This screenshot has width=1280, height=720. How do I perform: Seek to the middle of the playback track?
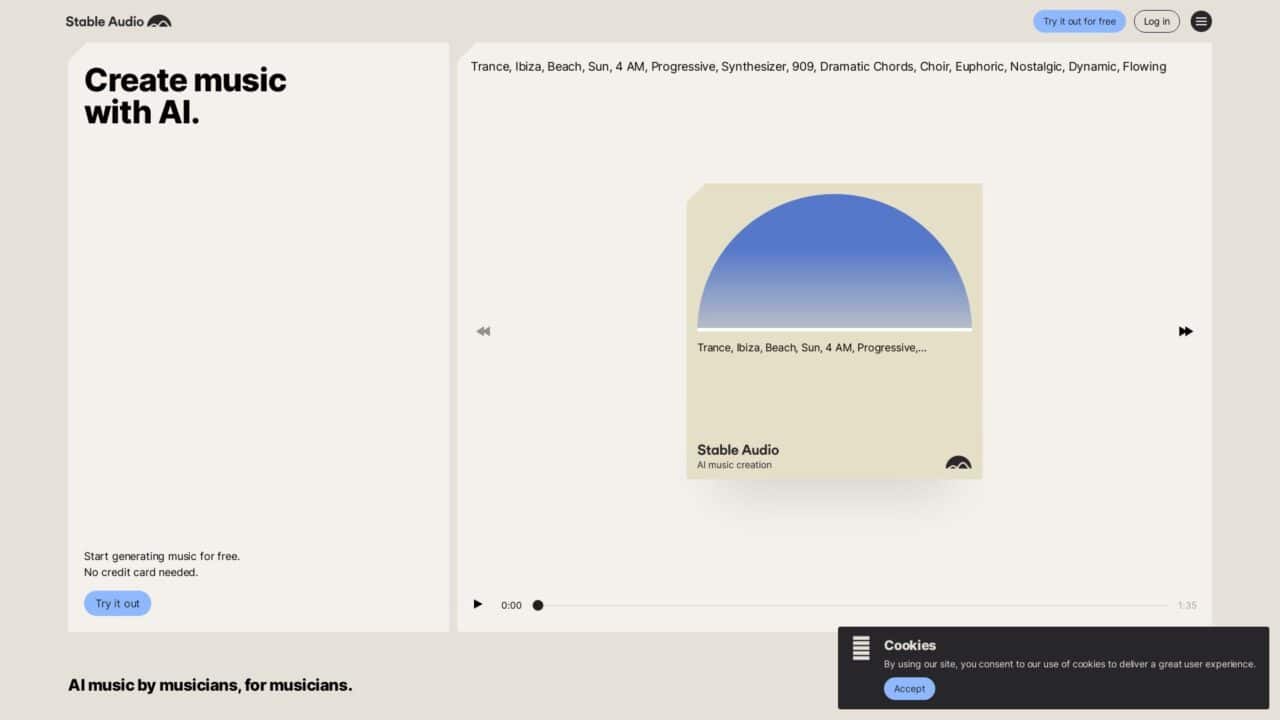coord(852,605)
